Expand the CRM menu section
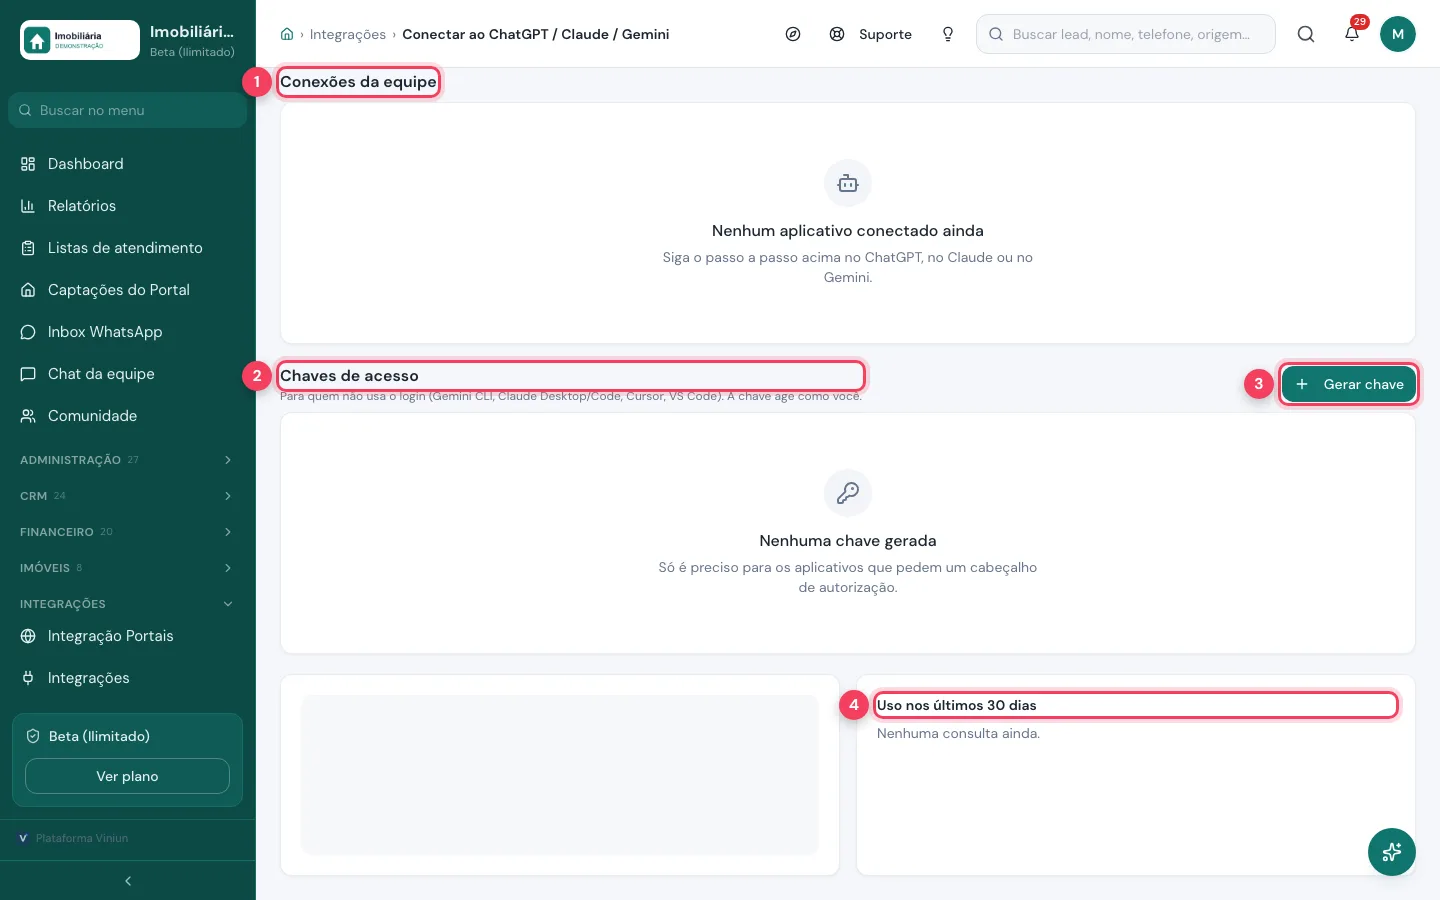Screen dimensions: 1440x900 click(127, 496)
